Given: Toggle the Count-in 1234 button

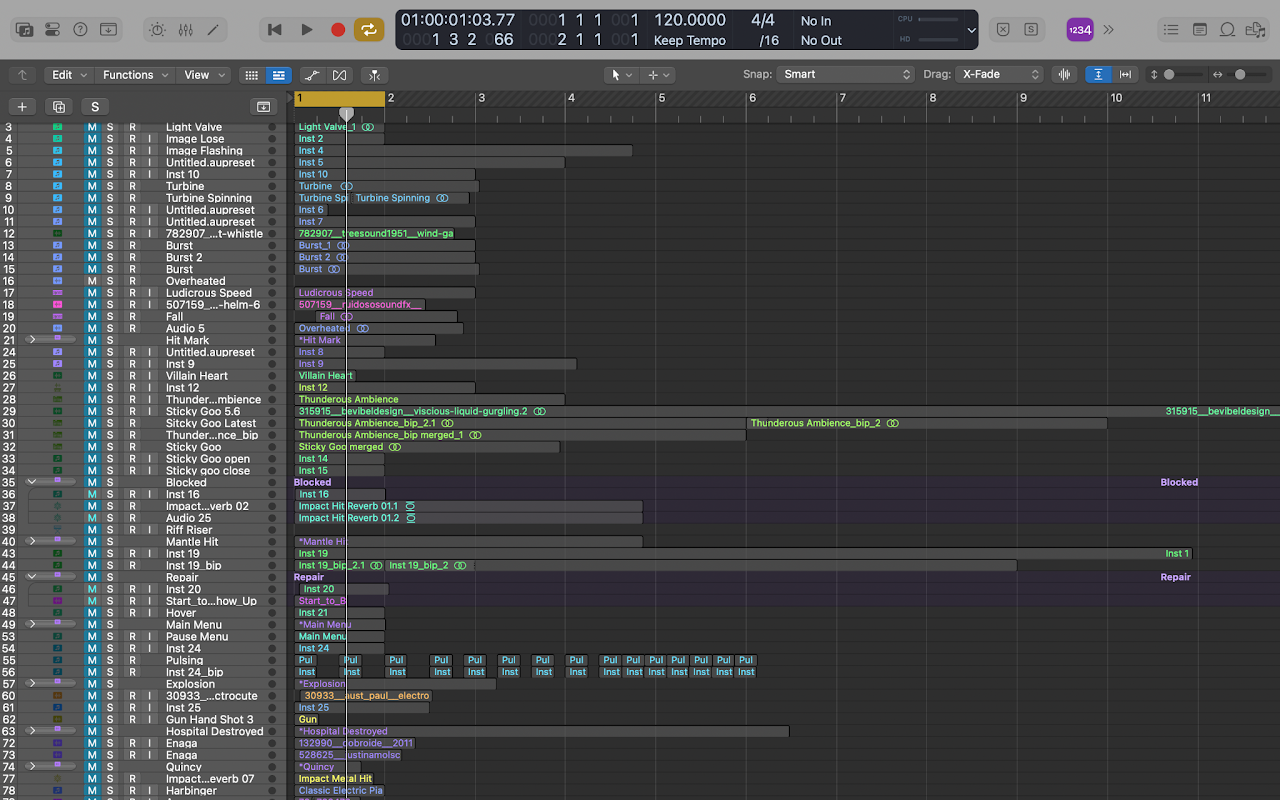Looking at the screenshot, I should pyautogui.click(x=1080, y=30).
